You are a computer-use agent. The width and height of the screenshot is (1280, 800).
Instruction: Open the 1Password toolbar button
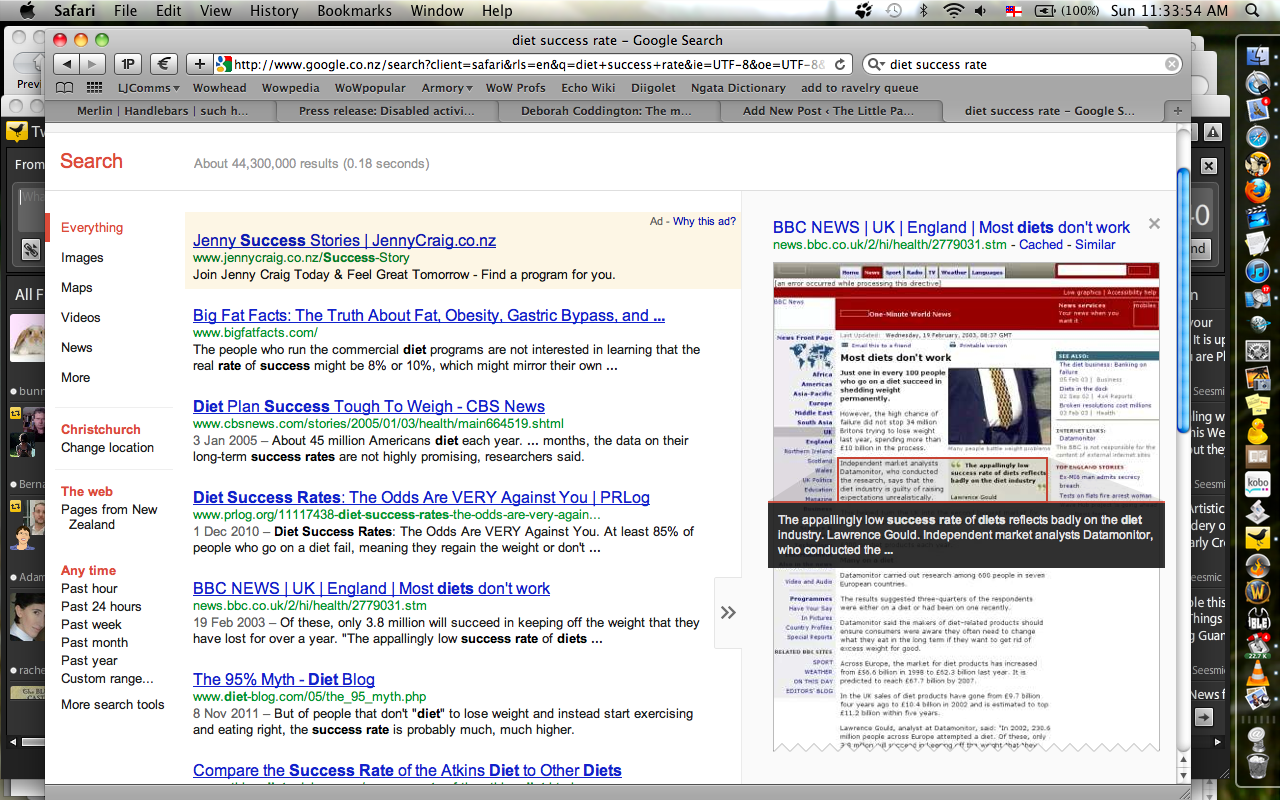coord(128,64)
